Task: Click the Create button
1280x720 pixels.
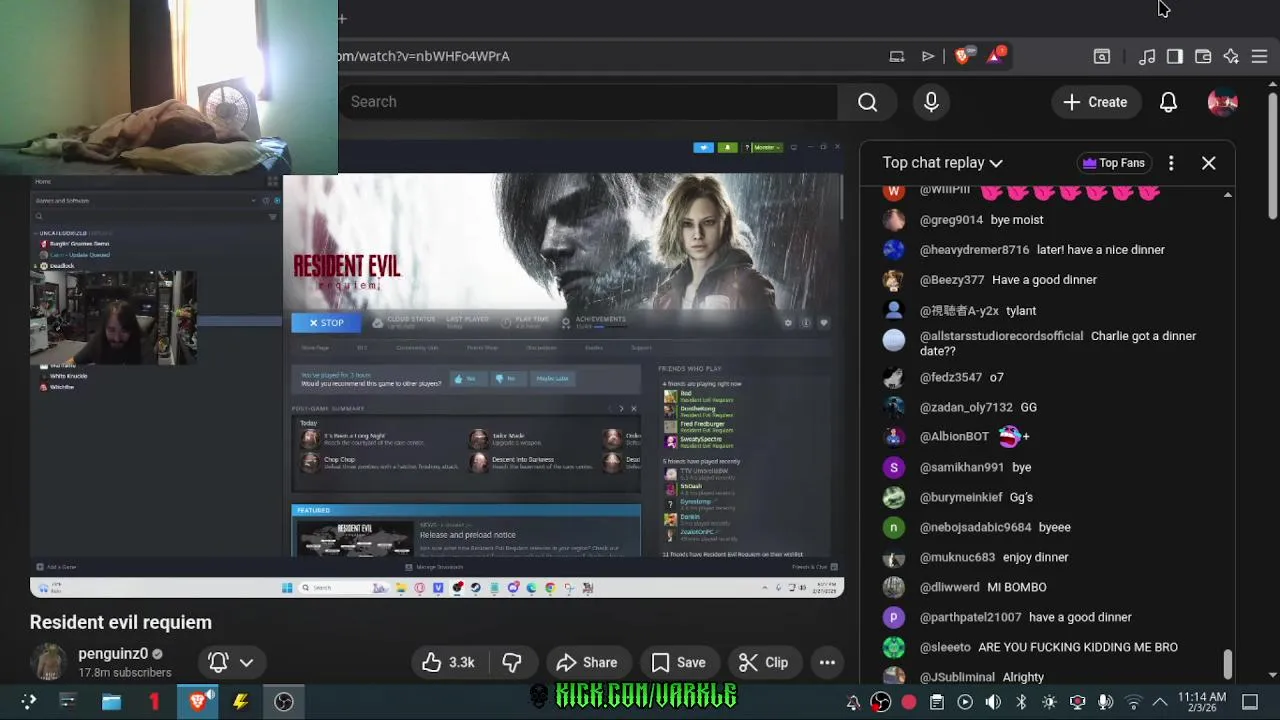Action: pyautogui.click(x=1095, y=102)
